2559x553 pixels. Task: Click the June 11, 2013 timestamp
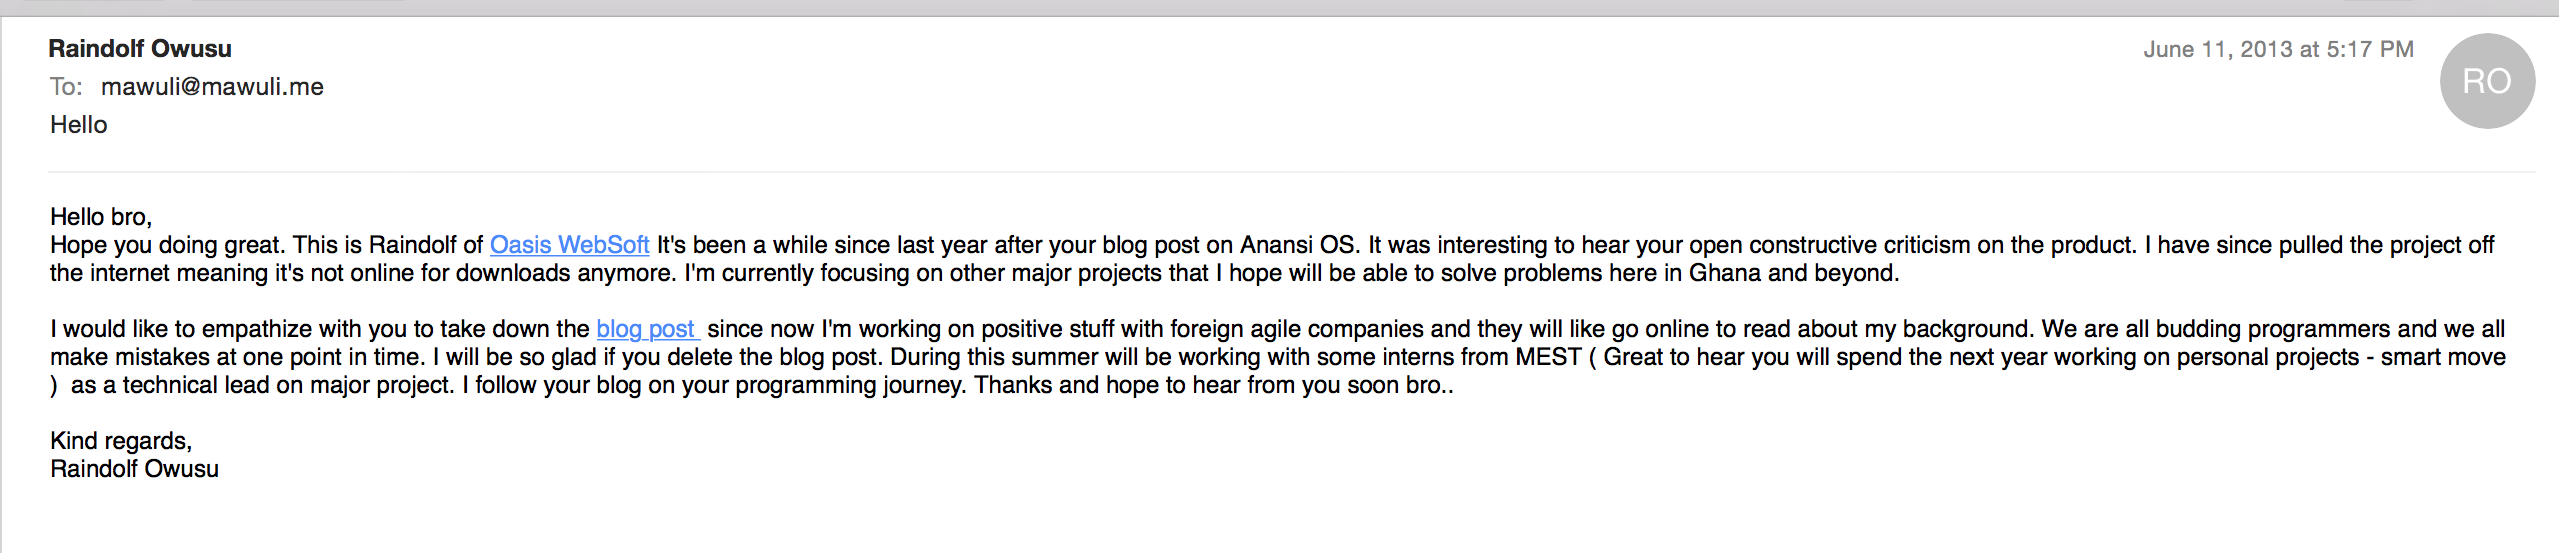[x=2277, y=50]
